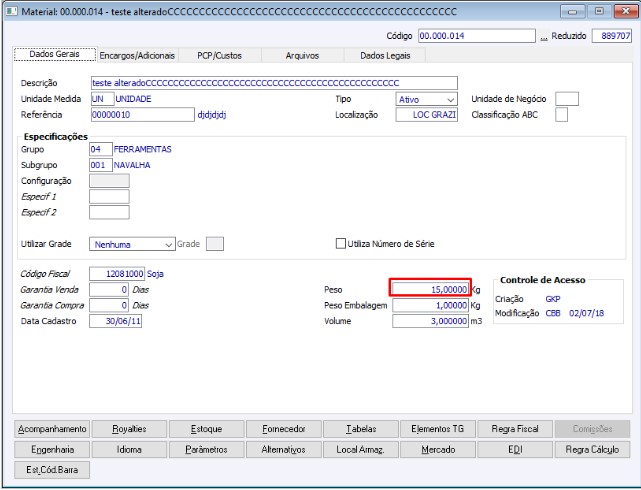Click the NAVALHA subgroup name text
Image resolution: width=641 pixels, height=490 pixels.
tap(132, 165)
